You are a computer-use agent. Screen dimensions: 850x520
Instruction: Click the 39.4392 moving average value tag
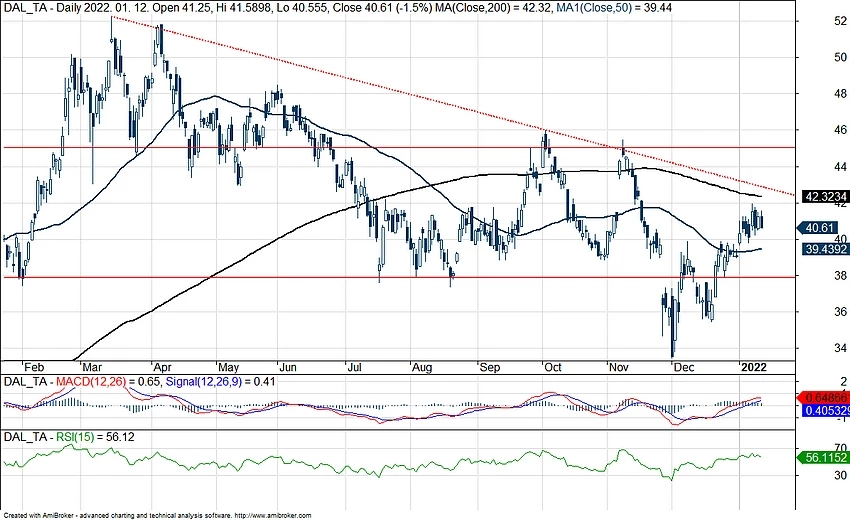point(823,249)
